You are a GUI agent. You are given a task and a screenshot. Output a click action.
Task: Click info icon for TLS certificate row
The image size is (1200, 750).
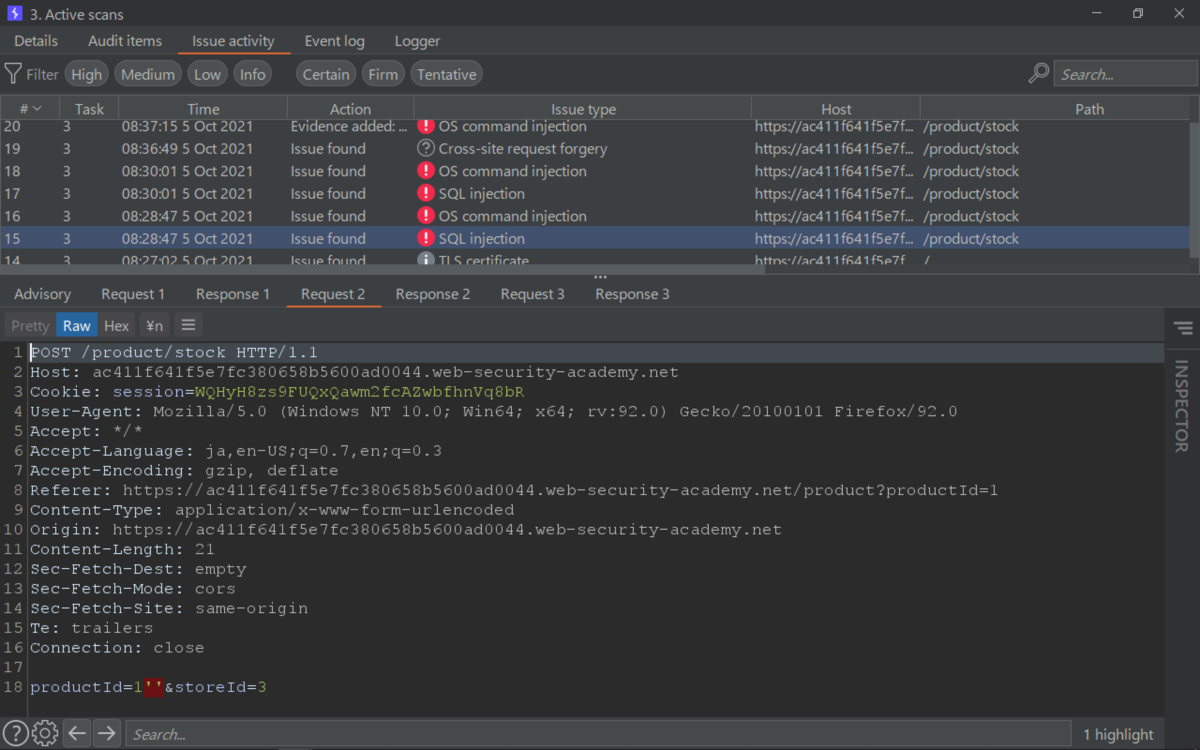(x=426, y=259)
